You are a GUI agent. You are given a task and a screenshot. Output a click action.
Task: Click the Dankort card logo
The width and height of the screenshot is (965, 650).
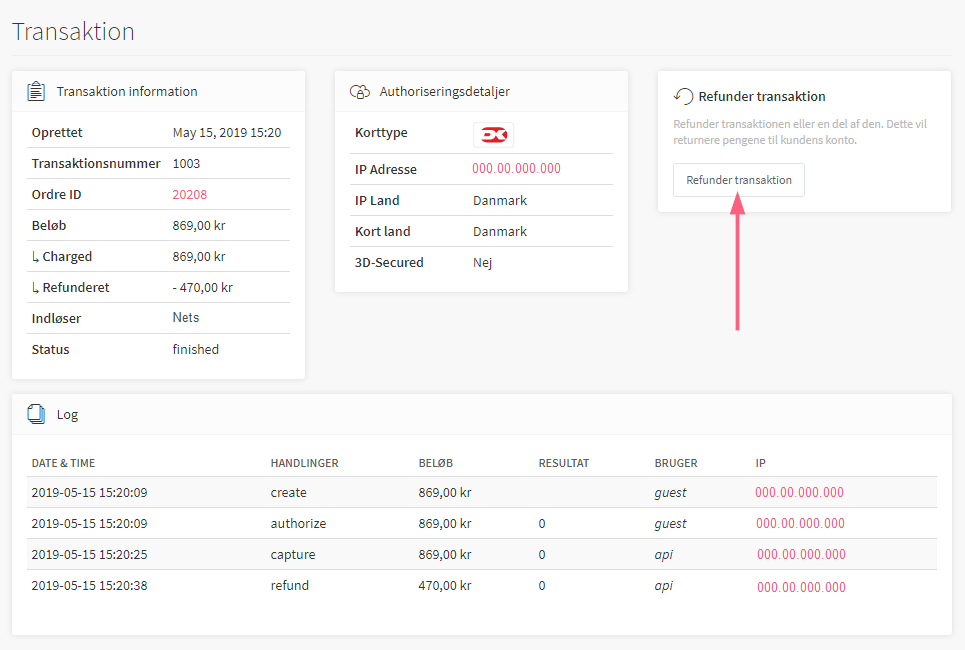[x=494, y=135]
